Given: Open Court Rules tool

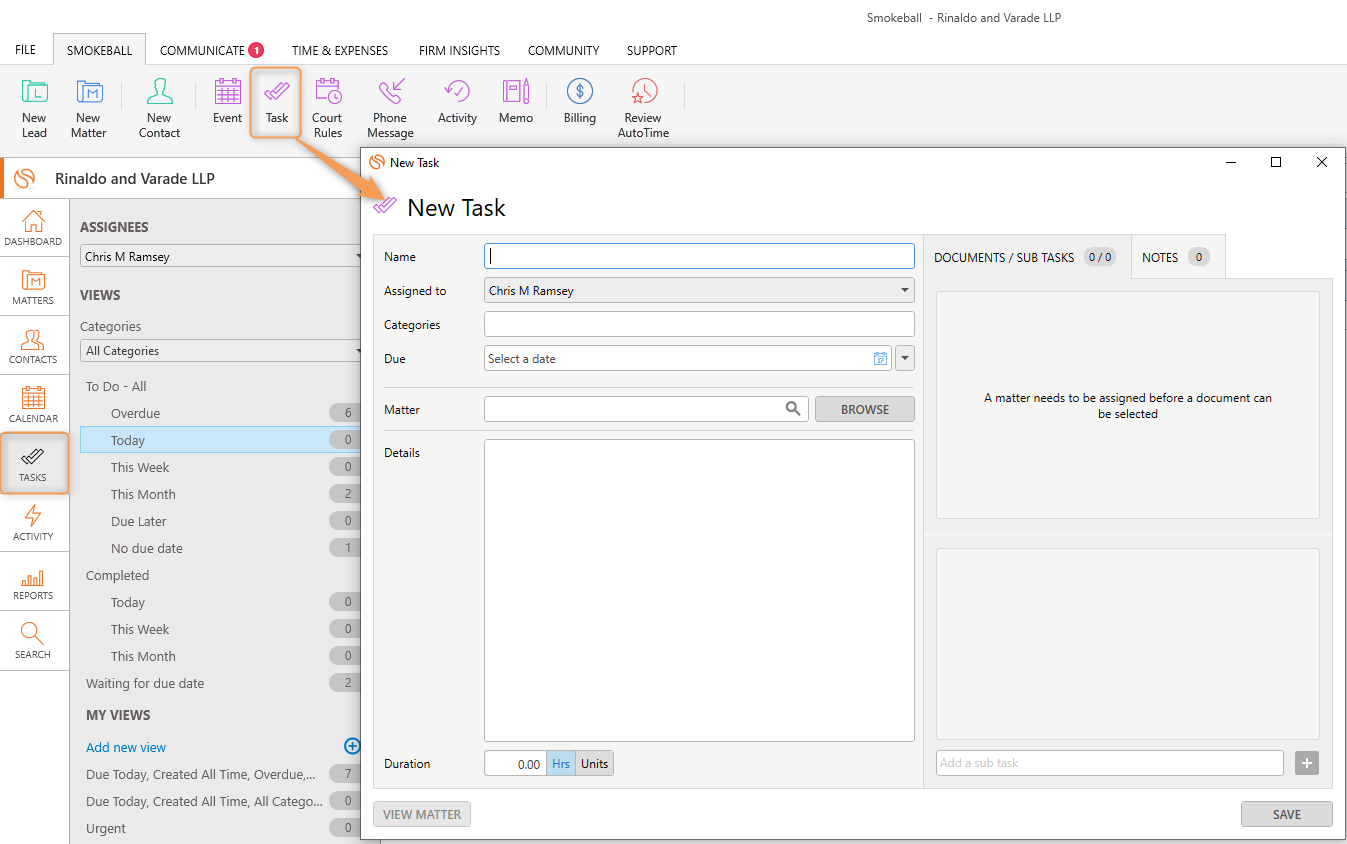Looking at the screenshot, I should 327,108.
